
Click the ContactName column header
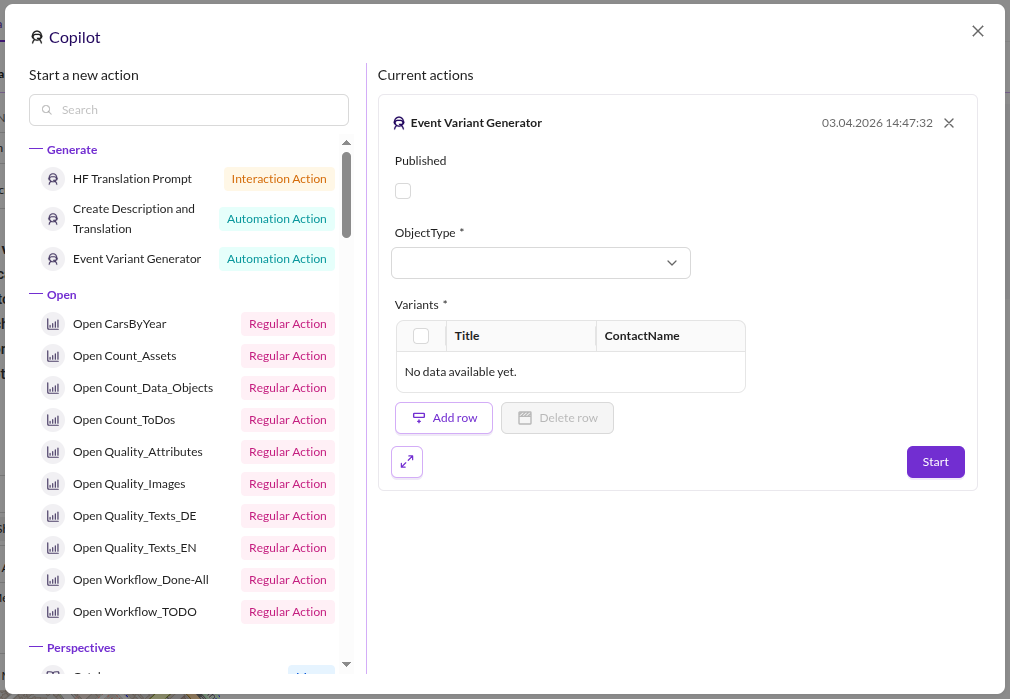click(671, 336)
